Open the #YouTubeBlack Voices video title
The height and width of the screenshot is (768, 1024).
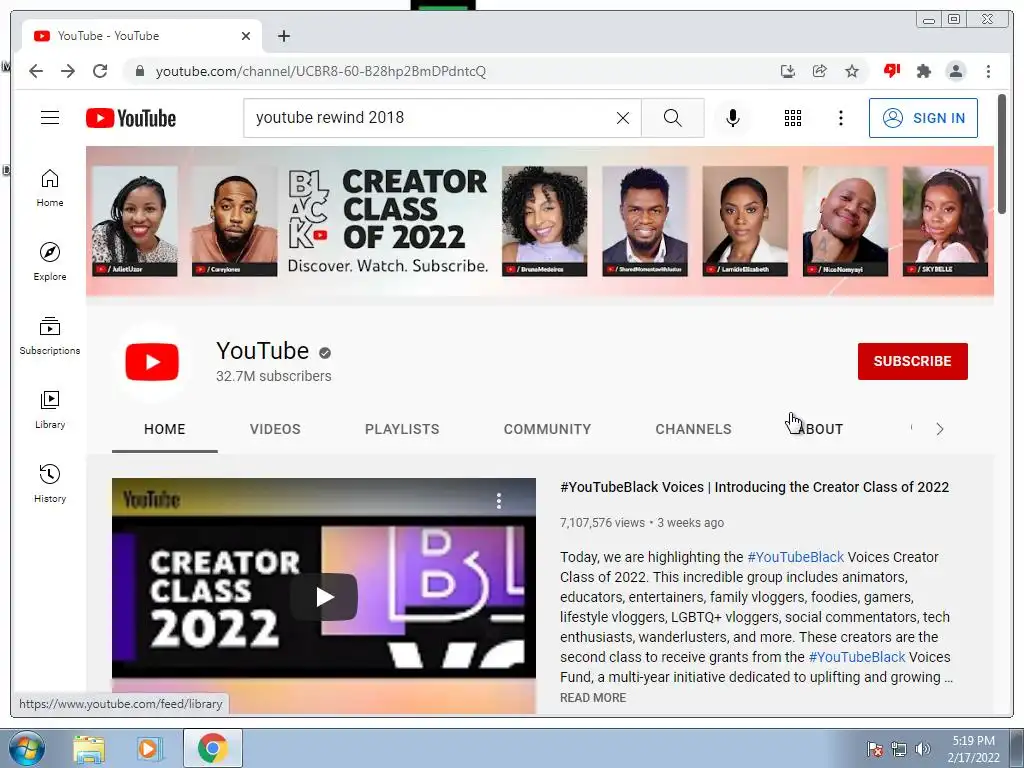(x=754, y=487)
